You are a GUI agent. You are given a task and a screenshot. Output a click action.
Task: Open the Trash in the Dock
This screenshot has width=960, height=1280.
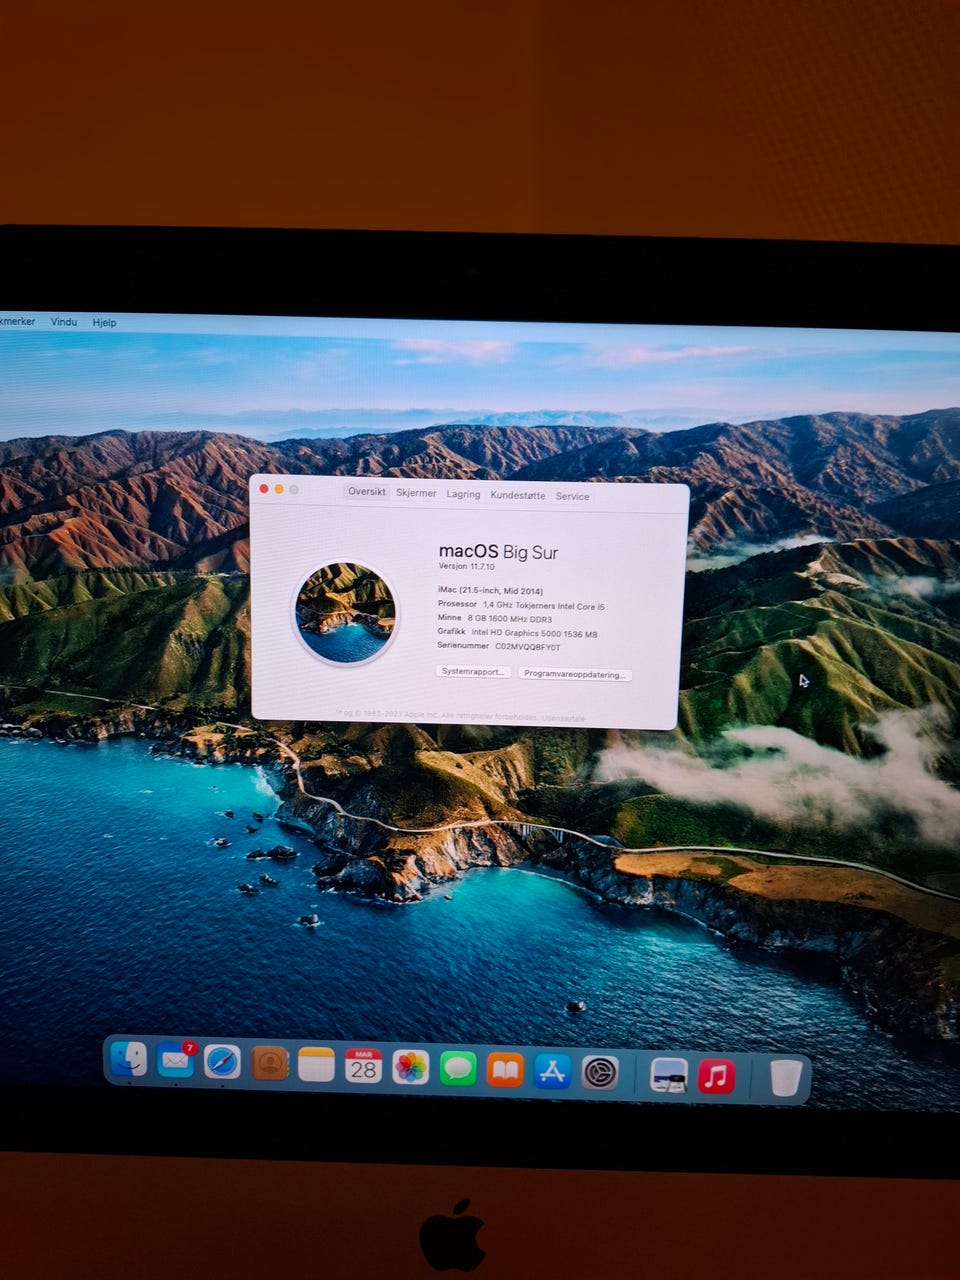786,1078
